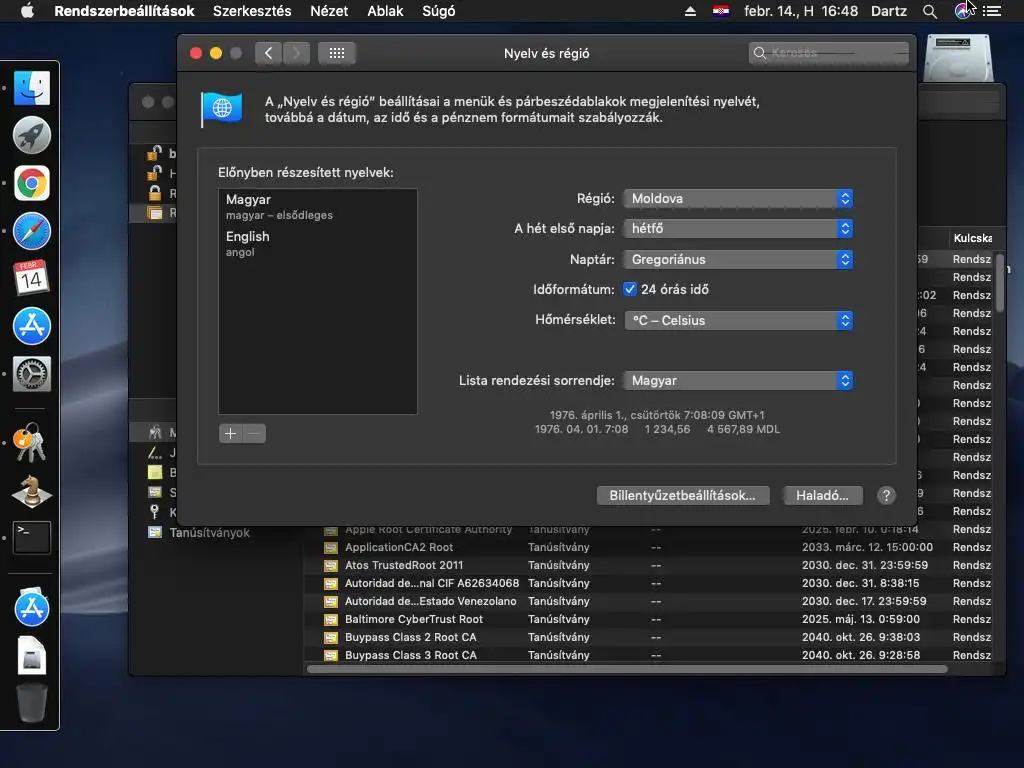Open Keychain Access keys icon in Dock
1024x768 pixels.
(29, 443)
